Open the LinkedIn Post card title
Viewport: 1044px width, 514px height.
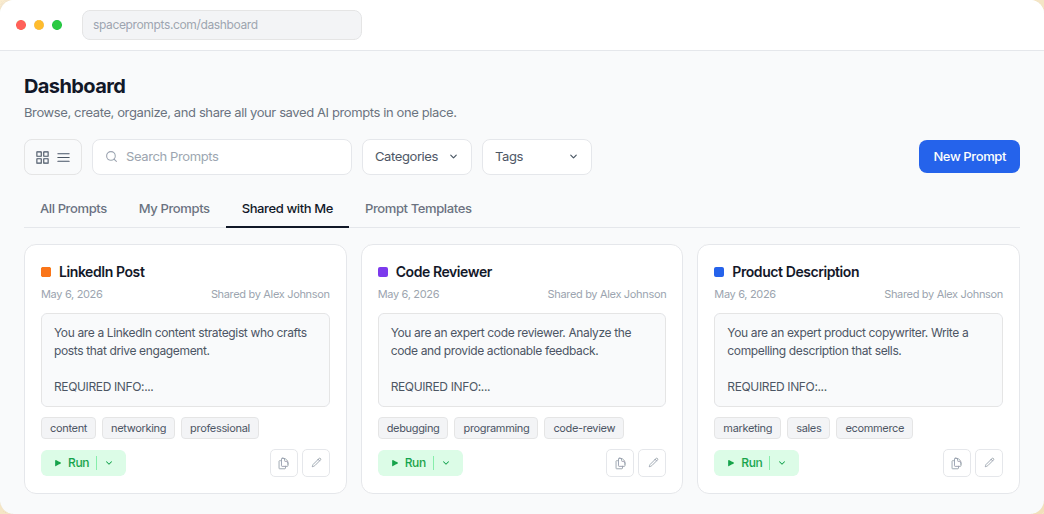tap(102, 272)
